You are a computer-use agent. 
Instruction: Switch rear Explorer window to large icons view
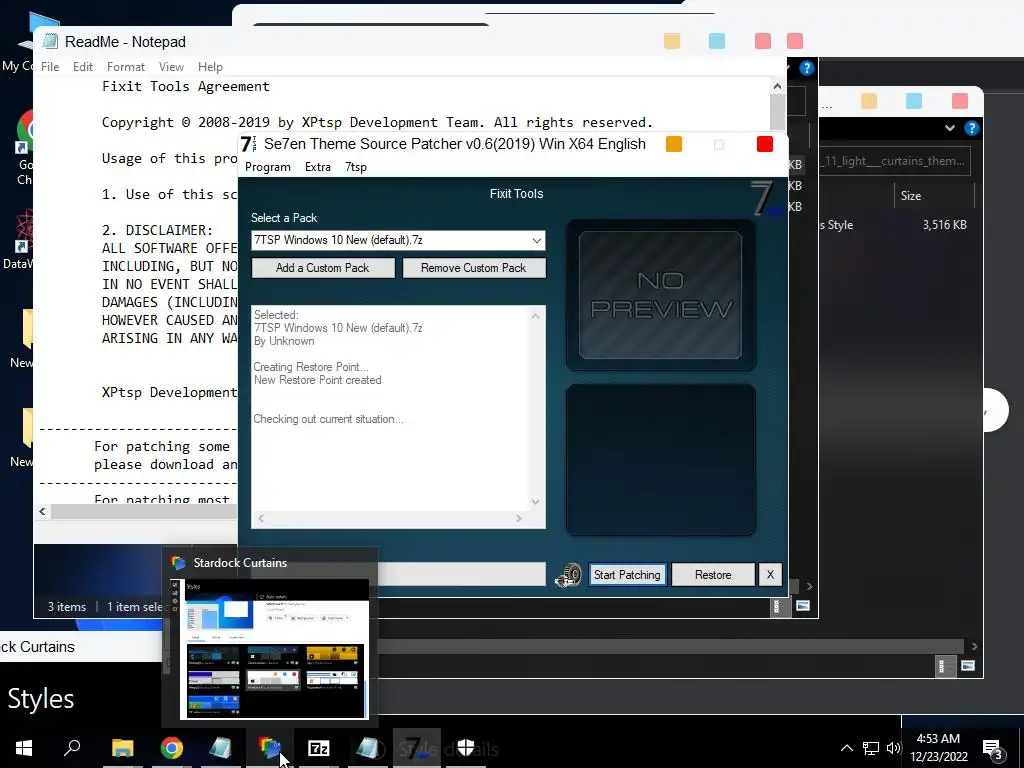pos(968,666)
